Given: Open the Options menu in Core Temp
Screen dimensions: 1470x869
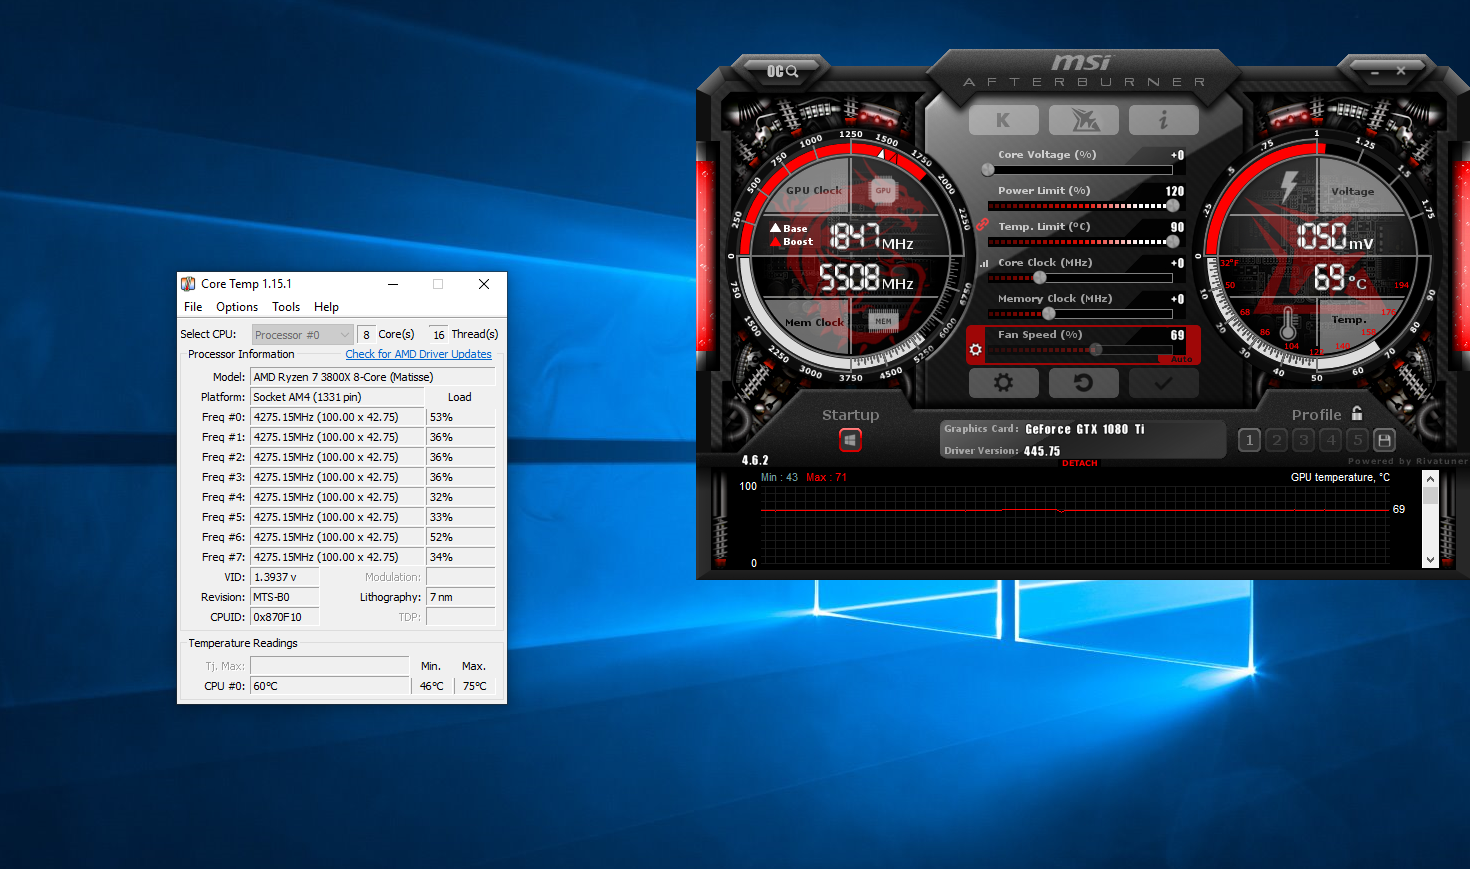Looking at the screenshot, I should tap(237, 307).
